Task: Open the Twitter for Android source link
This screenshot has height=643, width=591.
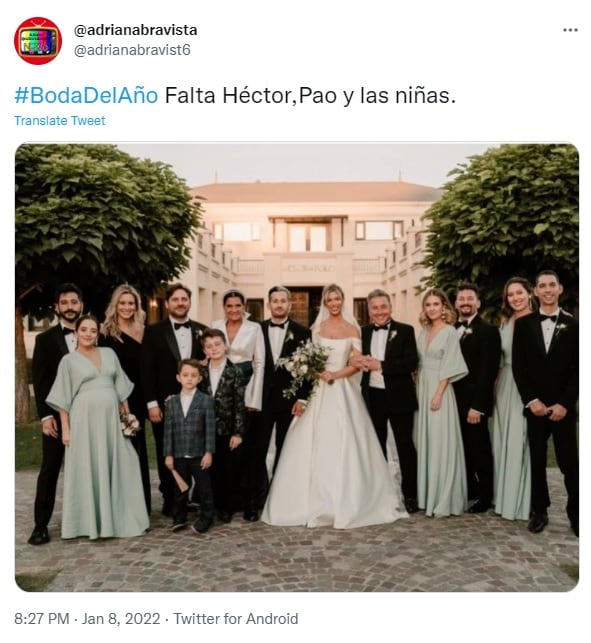Action: [x=236, y=618]
